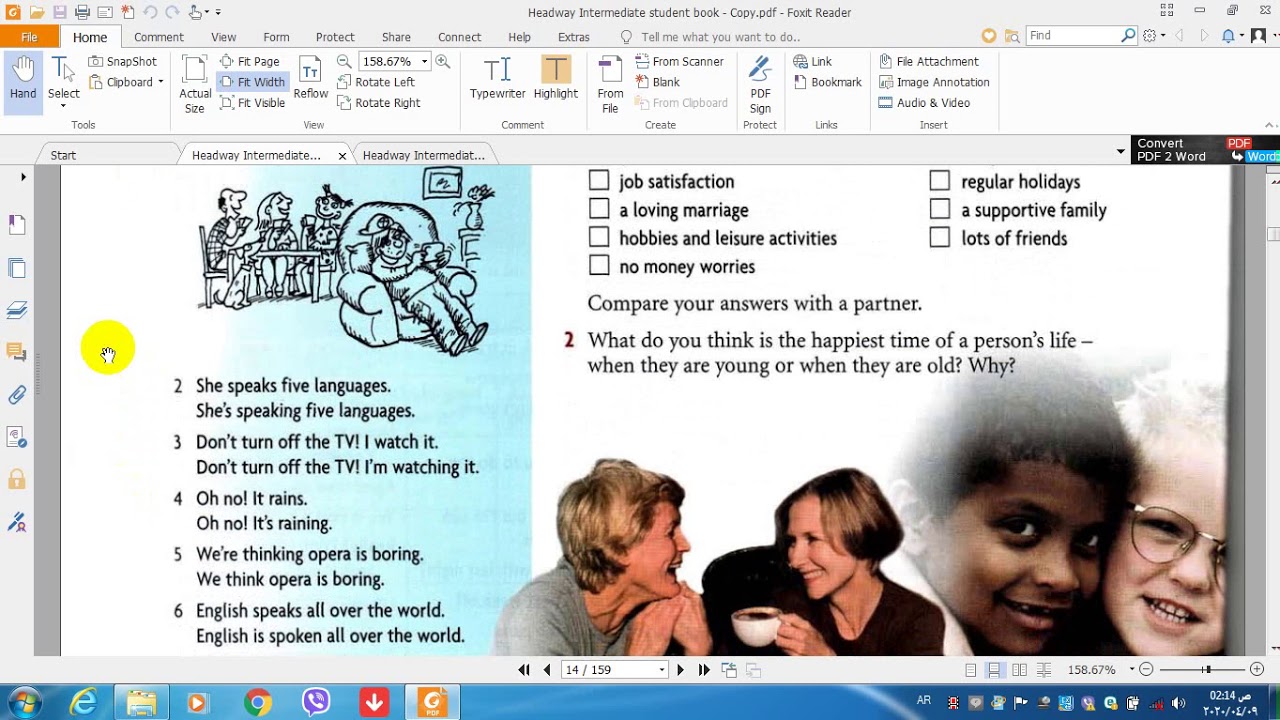
Task: Check the 'a loving marriage' box
Action: 599,209
